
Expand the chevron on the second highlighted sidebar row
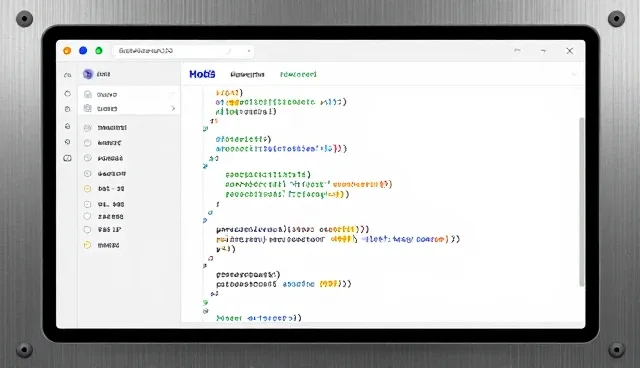point(173,108)
